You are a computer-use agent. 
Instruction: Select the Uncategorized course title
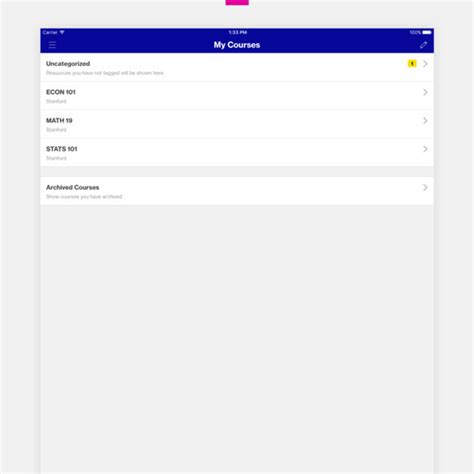[68, 64]
